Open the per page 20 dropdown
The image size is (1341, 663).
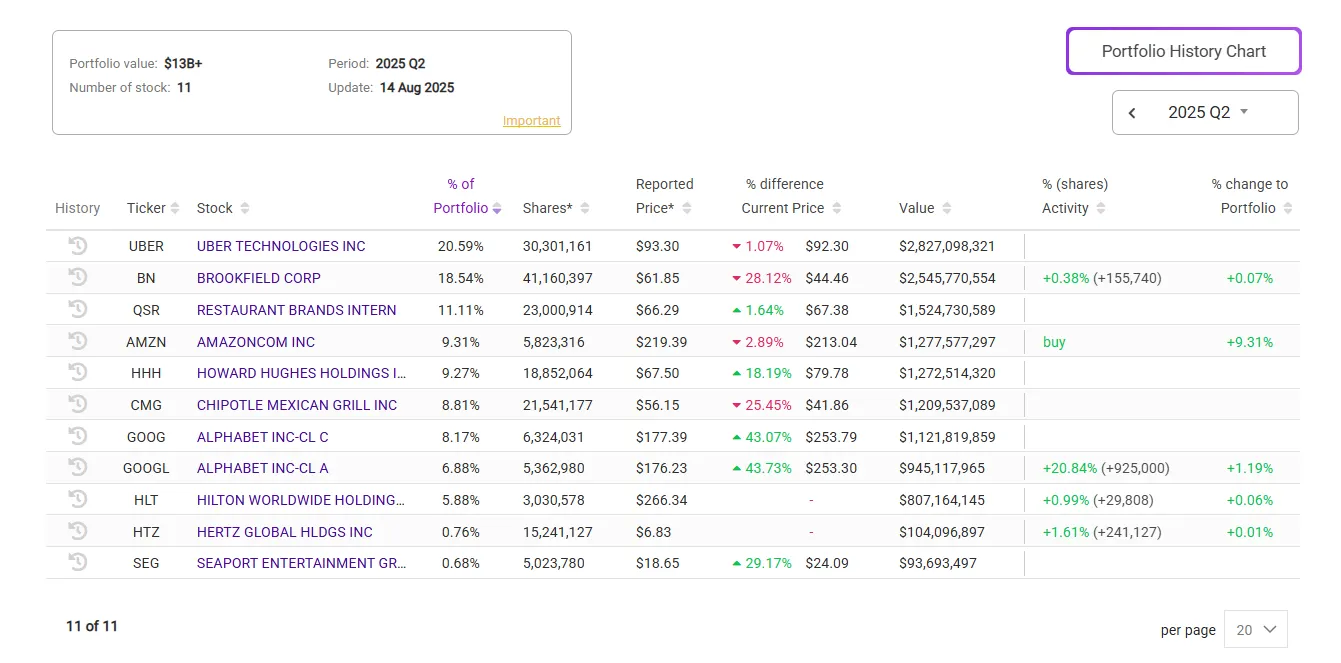[x=1256, y=629]
